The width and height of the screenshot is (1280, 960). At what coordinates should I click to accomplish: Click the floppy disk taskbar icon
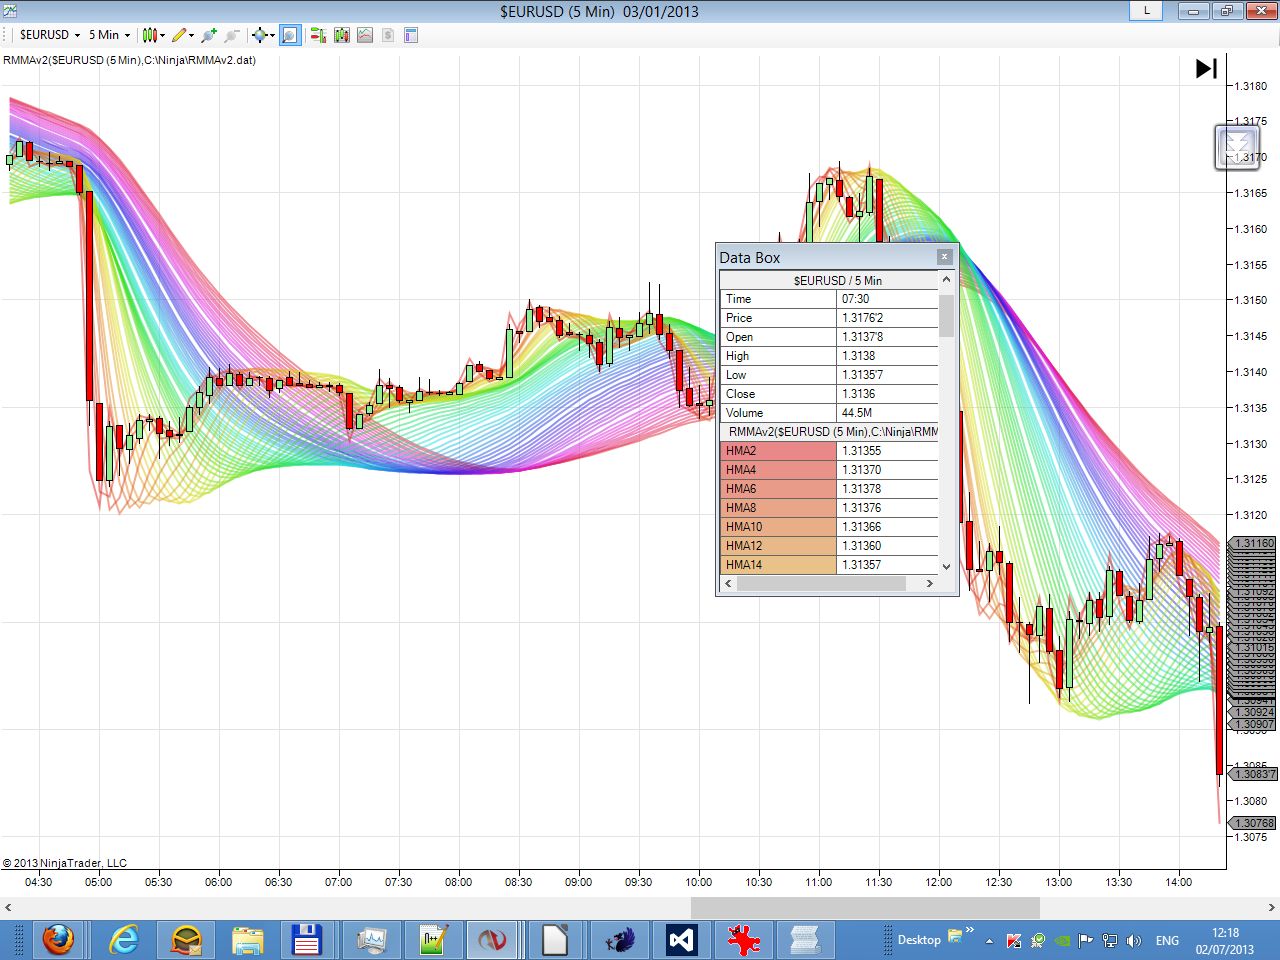point(307,940)
